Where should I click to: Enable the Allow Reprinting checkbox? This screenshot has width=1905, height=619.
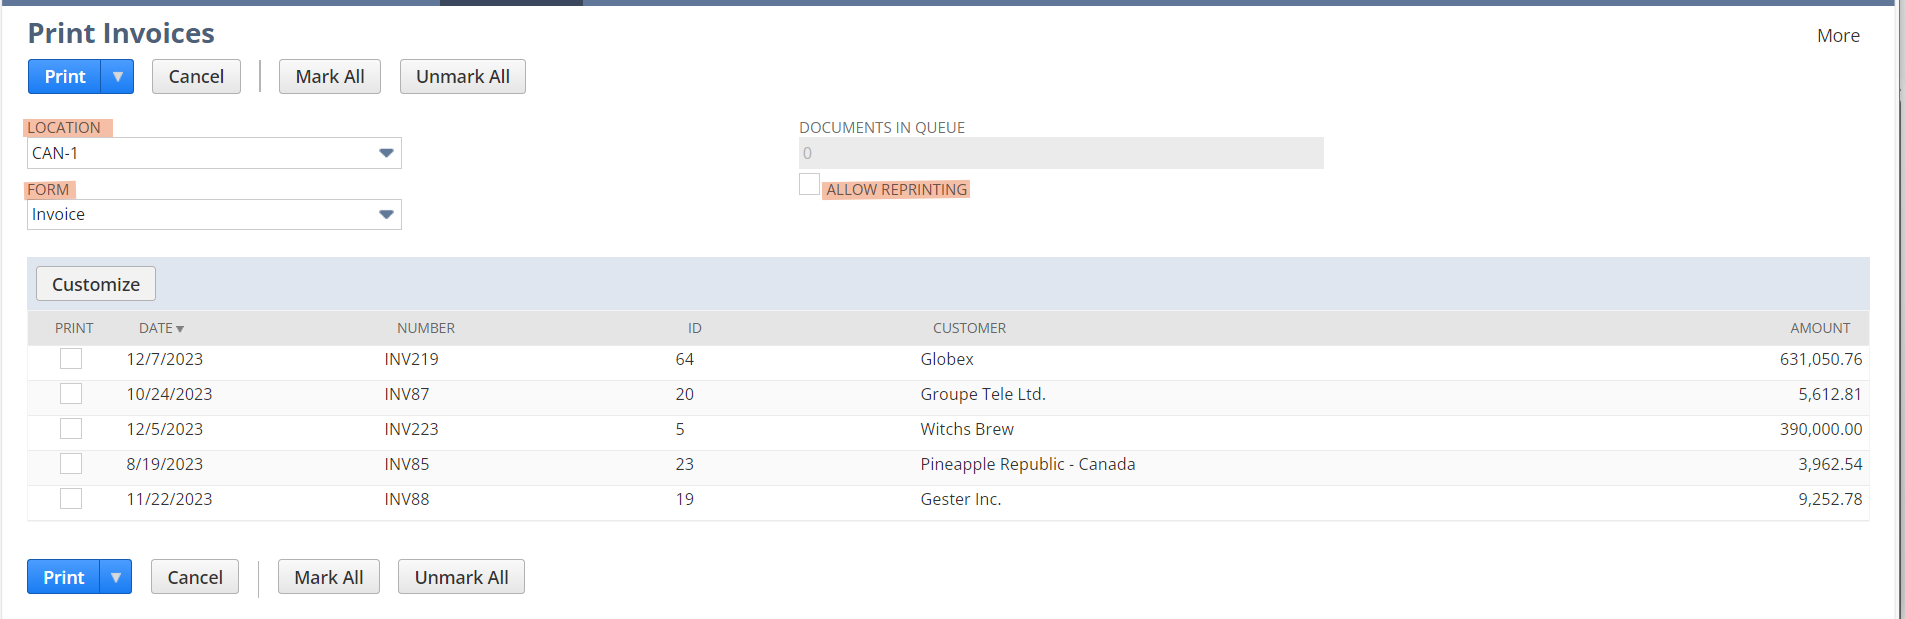tap(809, 185)
